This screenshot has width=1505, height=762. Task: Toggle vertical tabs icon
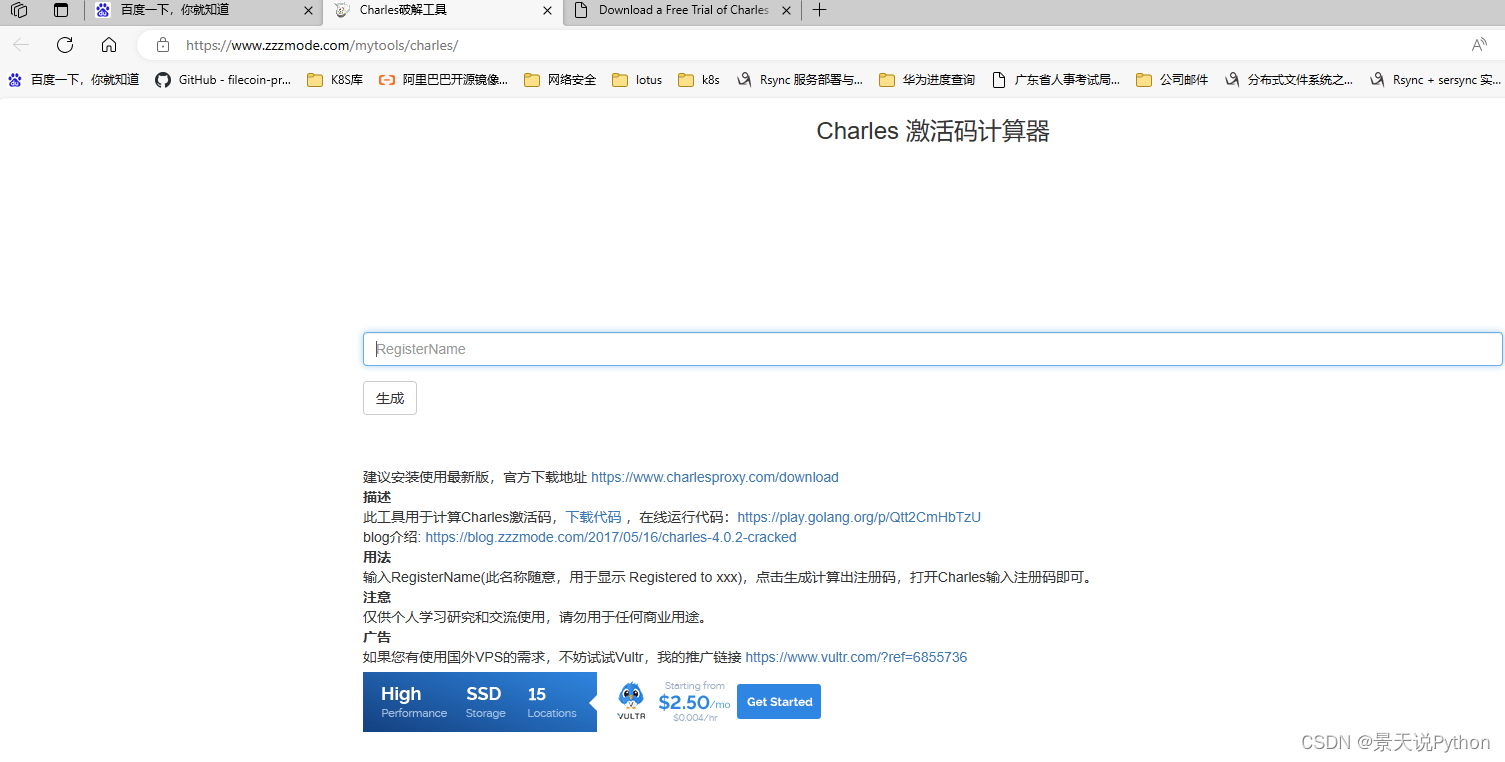(x=62, y=10)
